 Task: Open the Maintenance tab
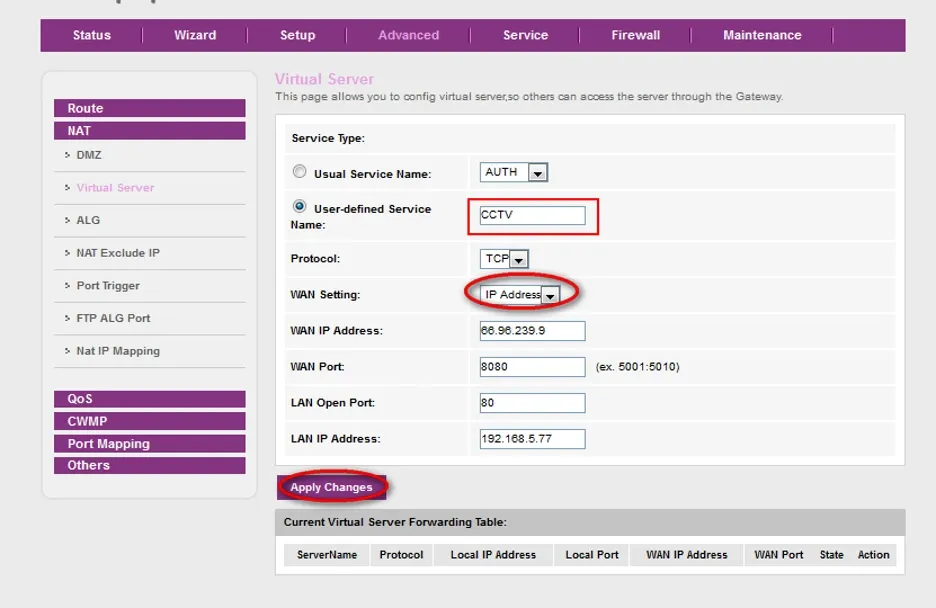(762, 35)
